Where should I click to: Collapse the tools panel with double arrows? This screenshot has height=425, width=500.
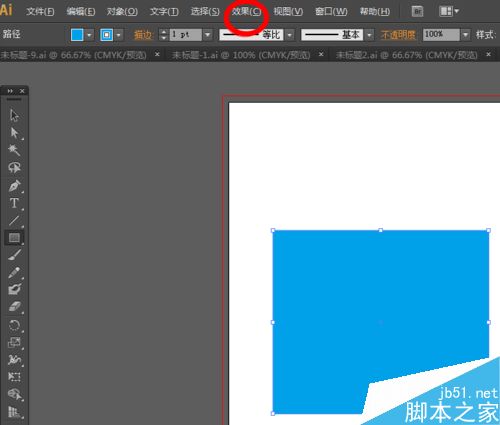coord(10,91)
